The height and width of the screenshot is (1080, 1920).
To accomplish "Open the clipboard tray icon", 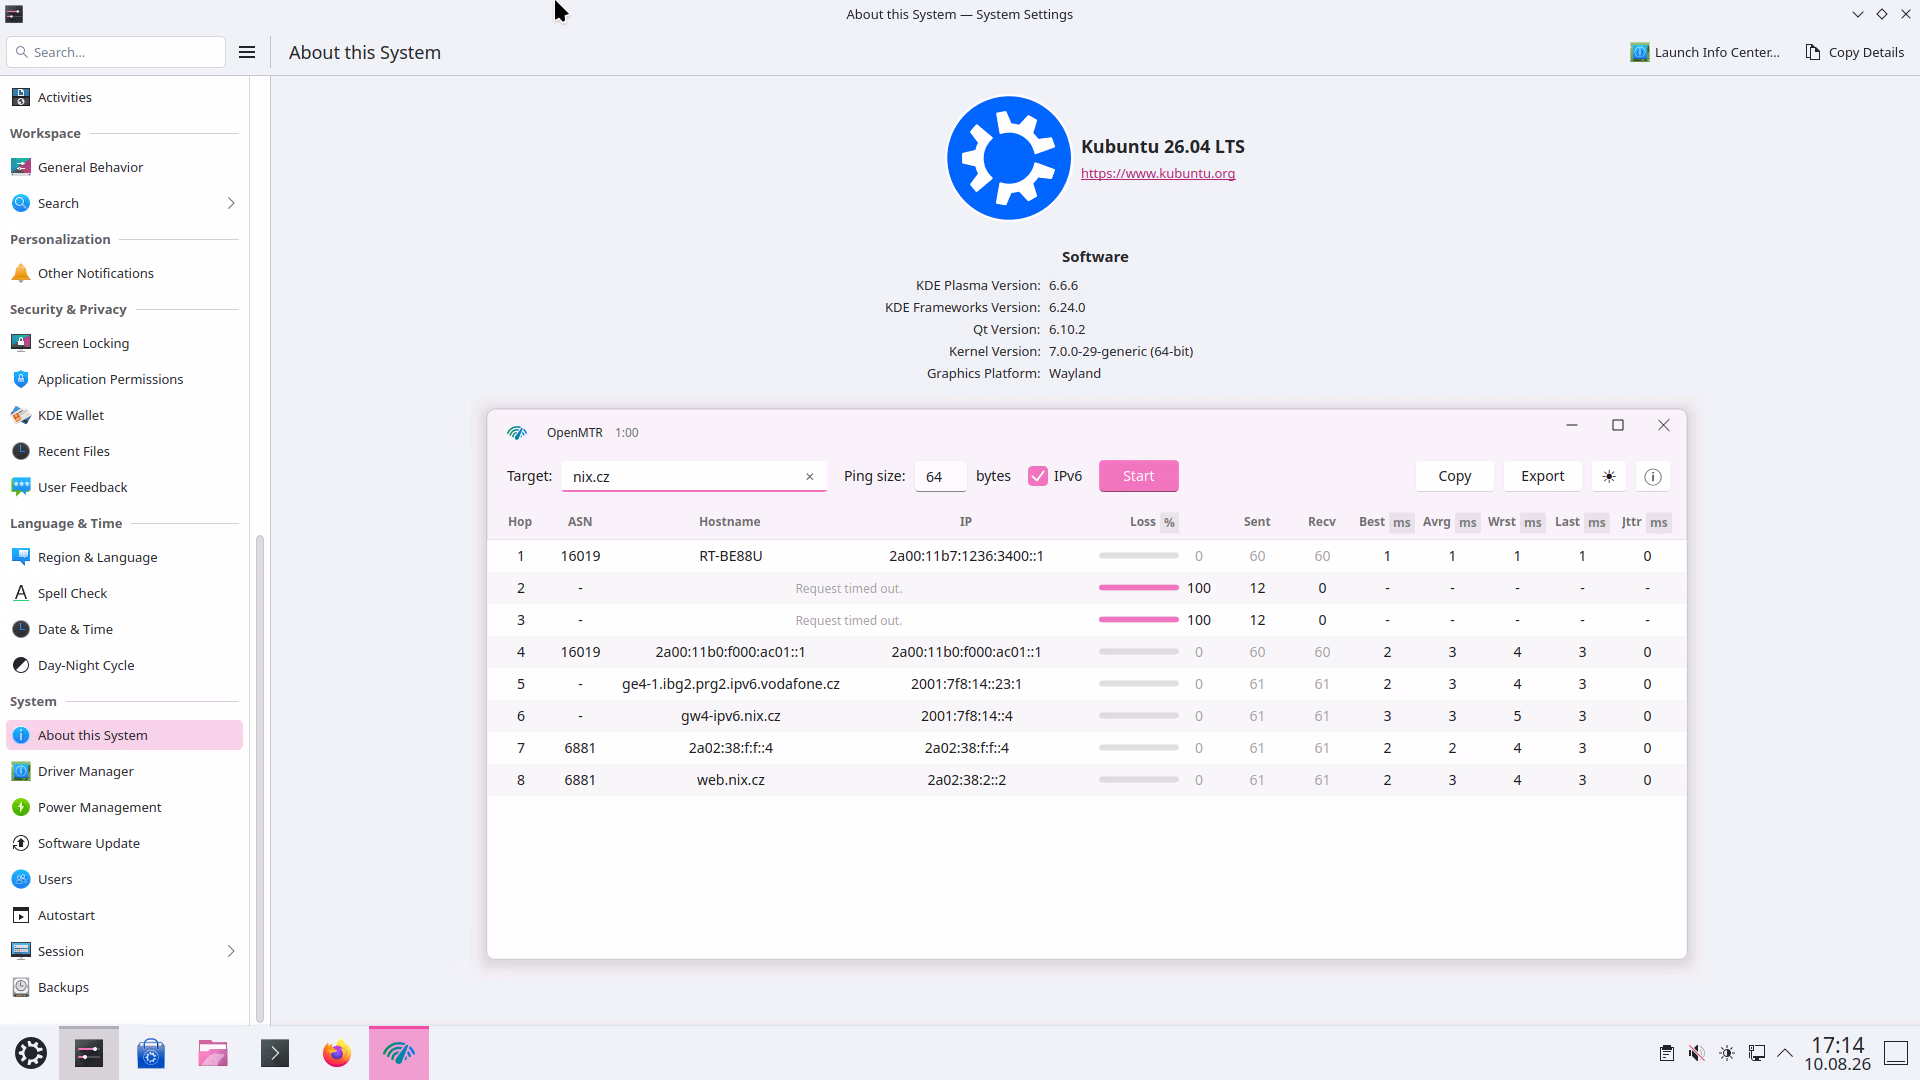I will pyautogui.click(x=1667, y=1053).
